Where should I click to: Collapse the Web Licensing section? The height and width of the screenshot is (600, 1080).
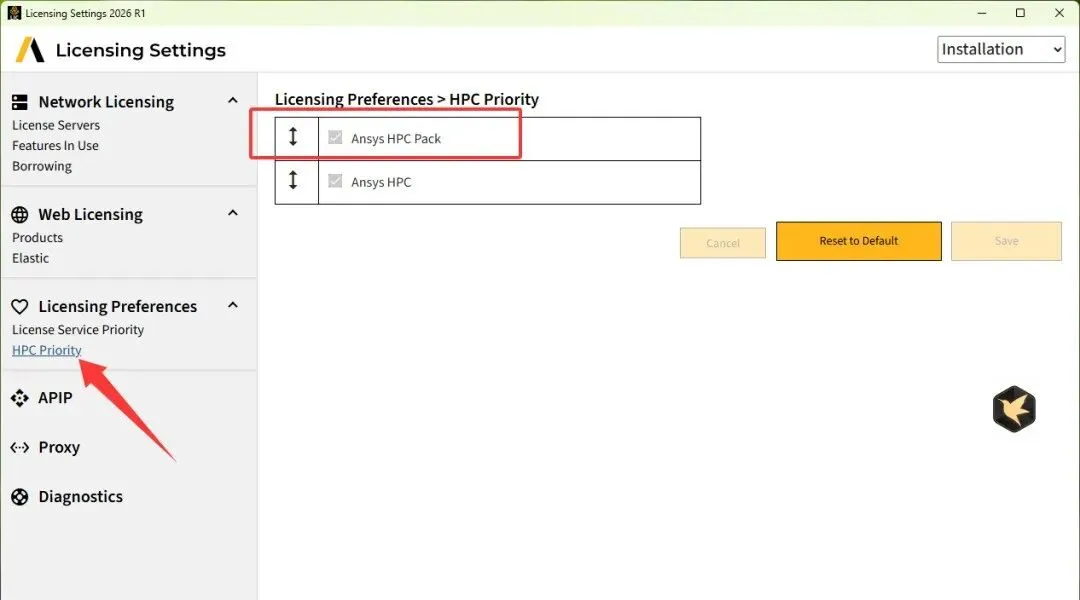click(233, 213)
